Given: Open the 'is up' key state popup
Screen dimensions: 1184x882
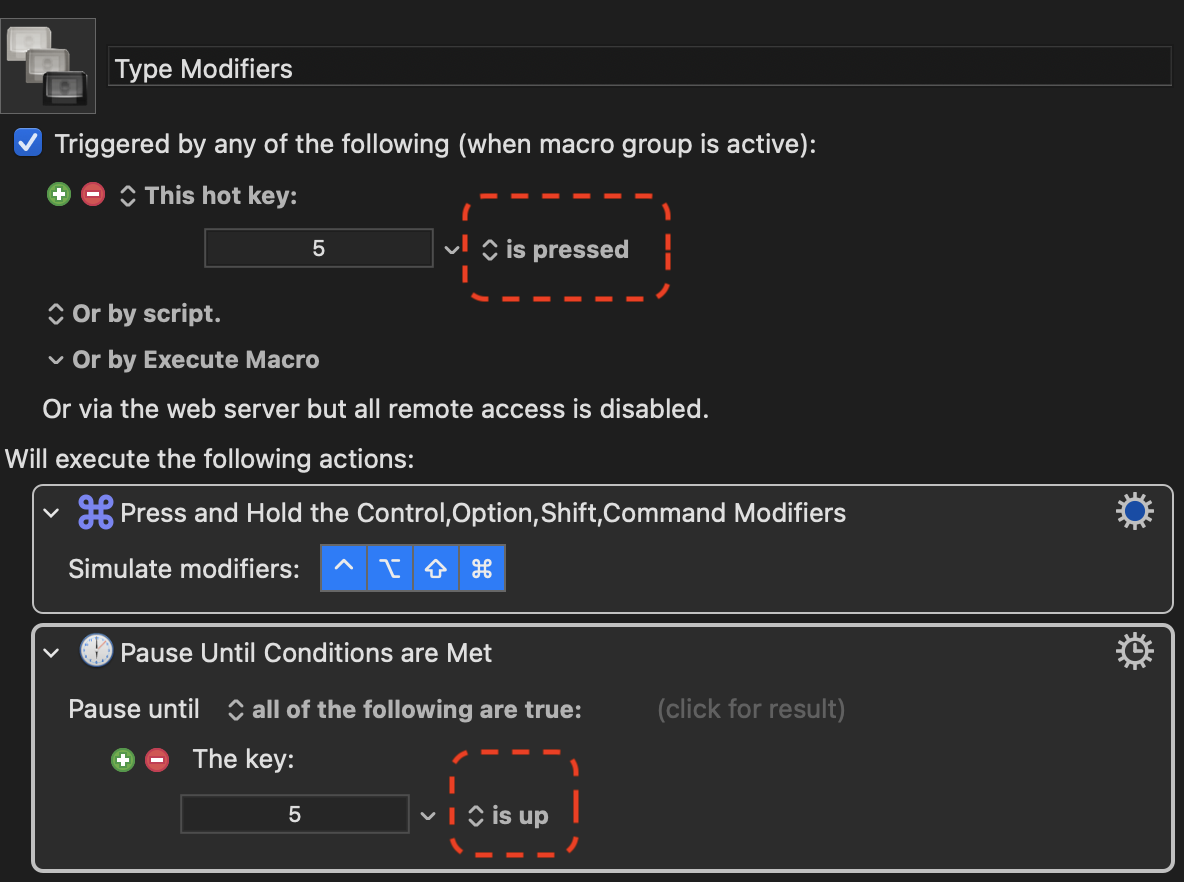Looking at the screenshot, I should pos(508,816).
